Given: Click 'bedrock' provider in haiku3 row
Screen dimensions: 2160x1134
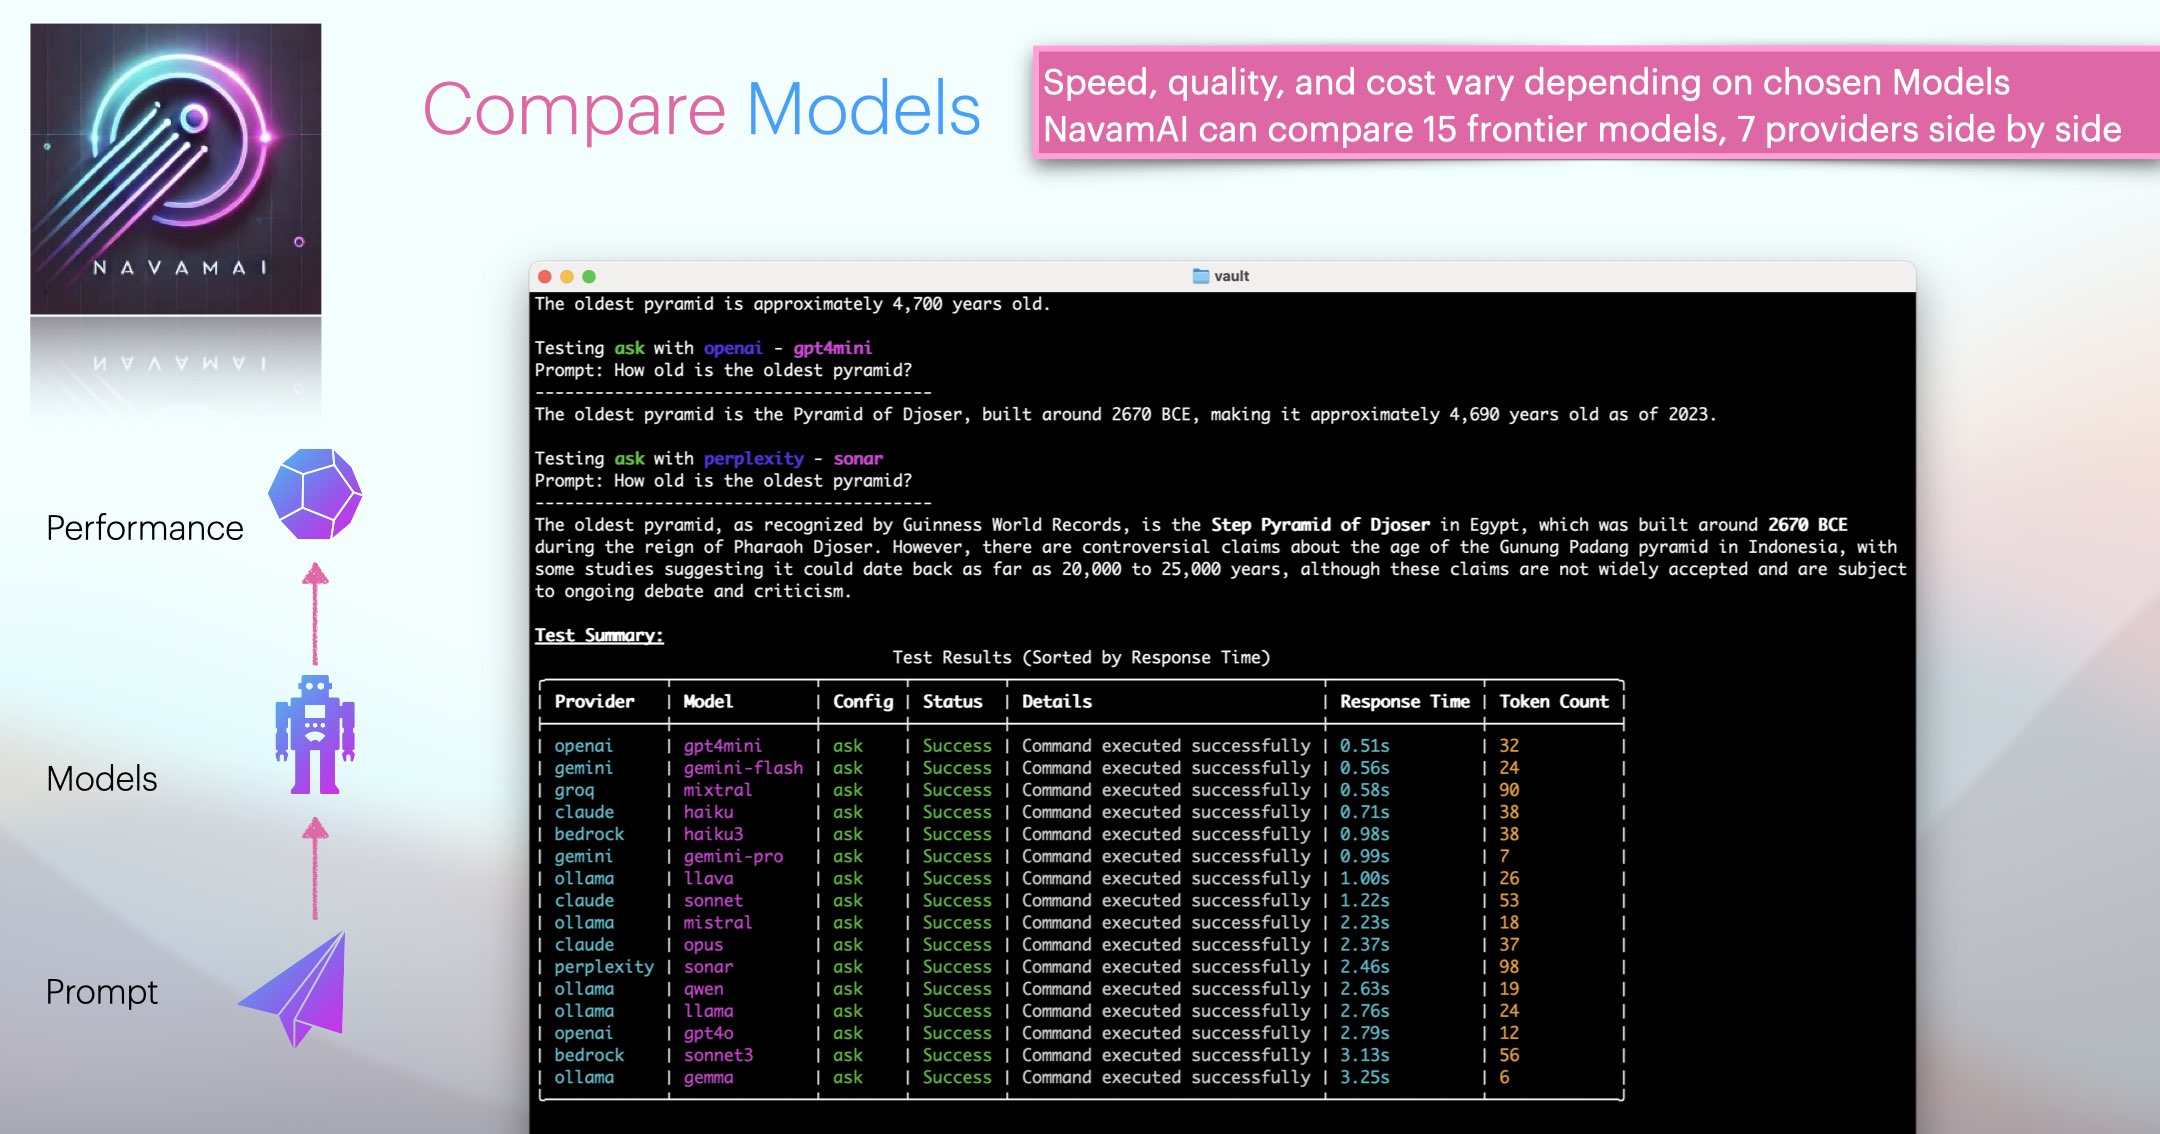Looking at the screenshot, I should [589, 834].
